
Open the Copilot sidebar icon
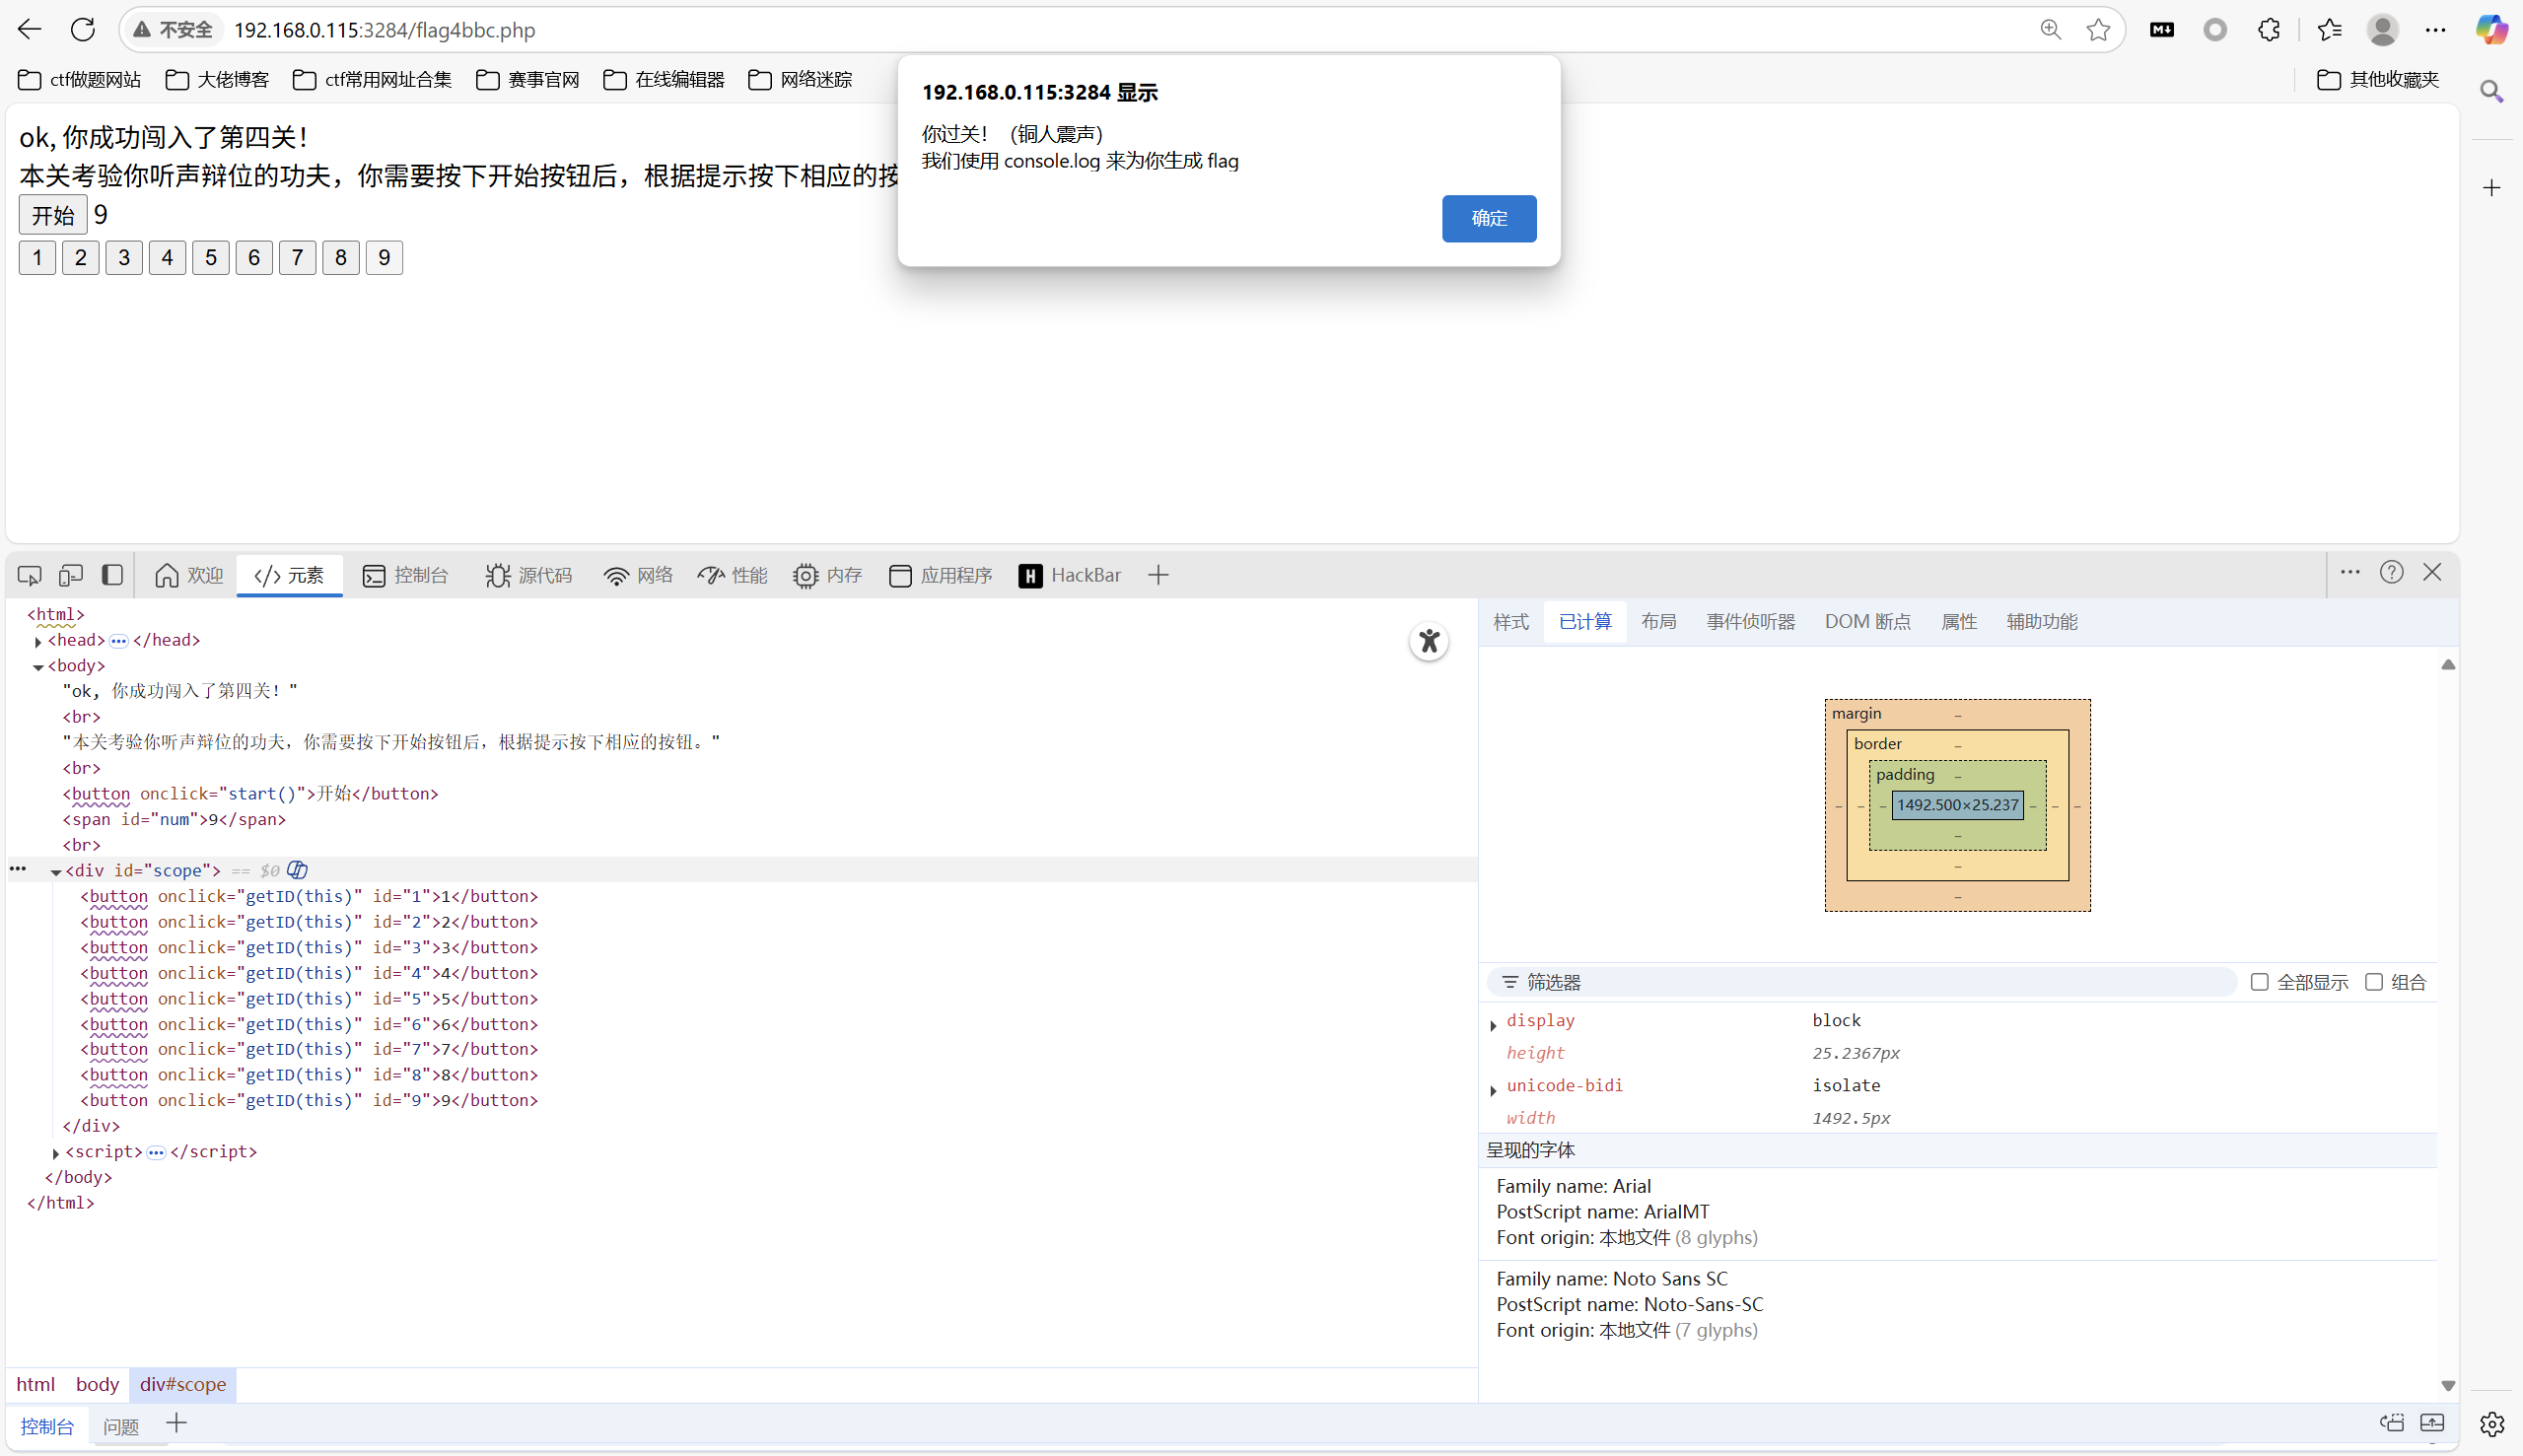point(2491,30)
